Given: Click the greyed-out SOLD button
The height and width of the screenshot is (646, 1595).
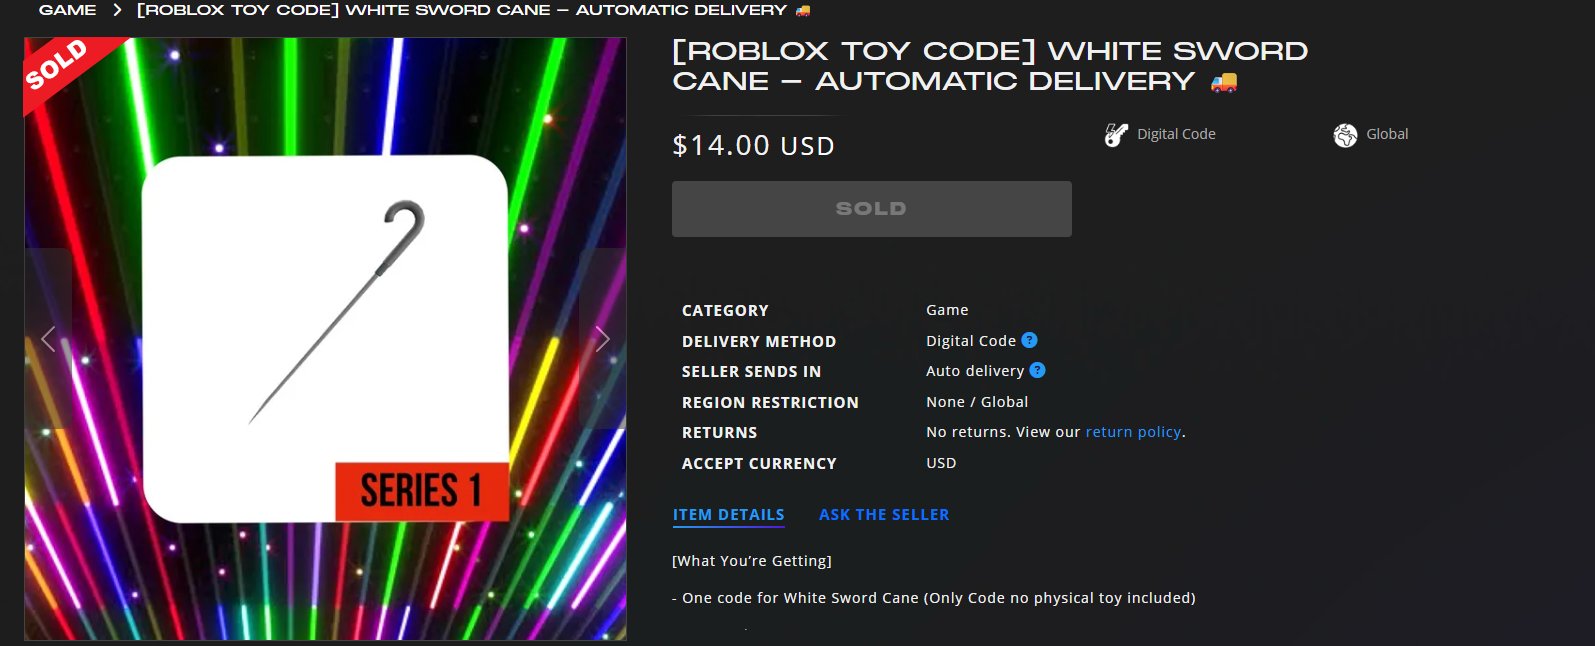Looking at the screenshot, I should tap(871, 209).
